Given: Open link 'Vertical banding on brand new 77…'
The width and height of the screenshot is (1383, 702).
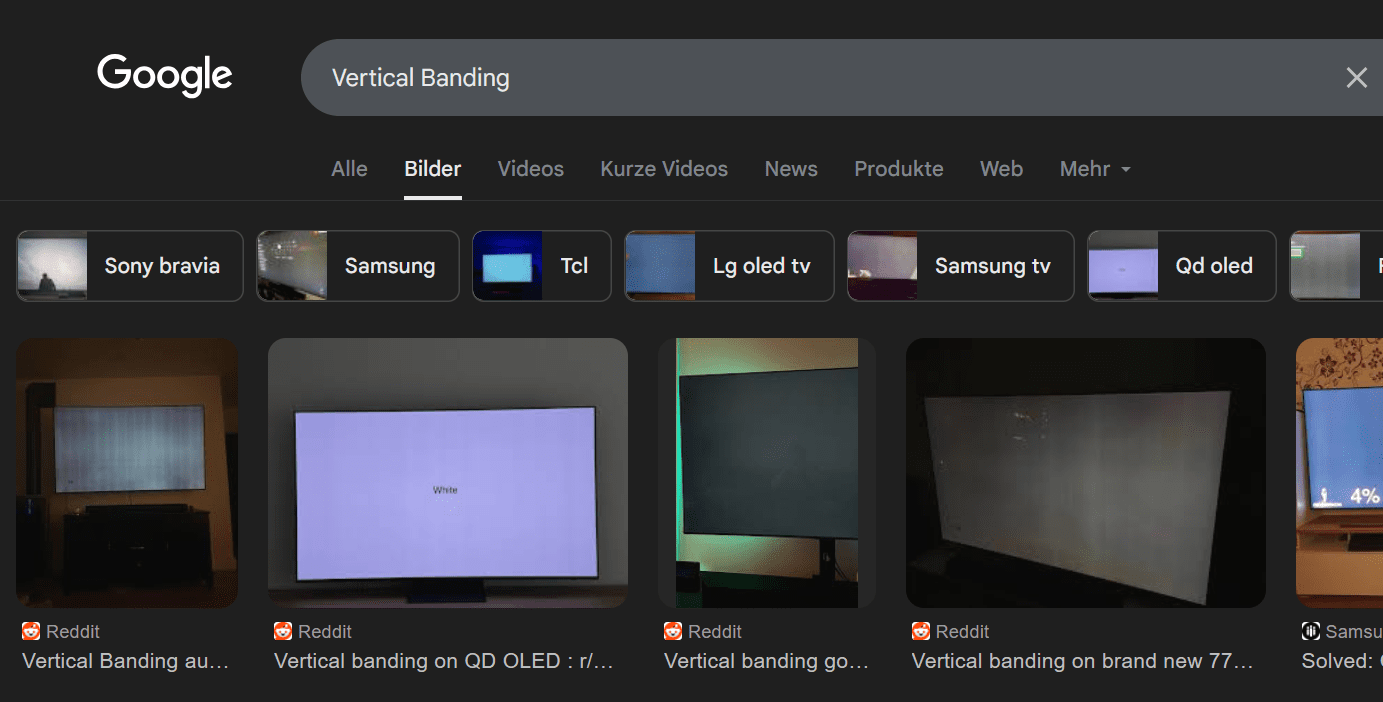Looking at the screenshot, I should 1083,661.
